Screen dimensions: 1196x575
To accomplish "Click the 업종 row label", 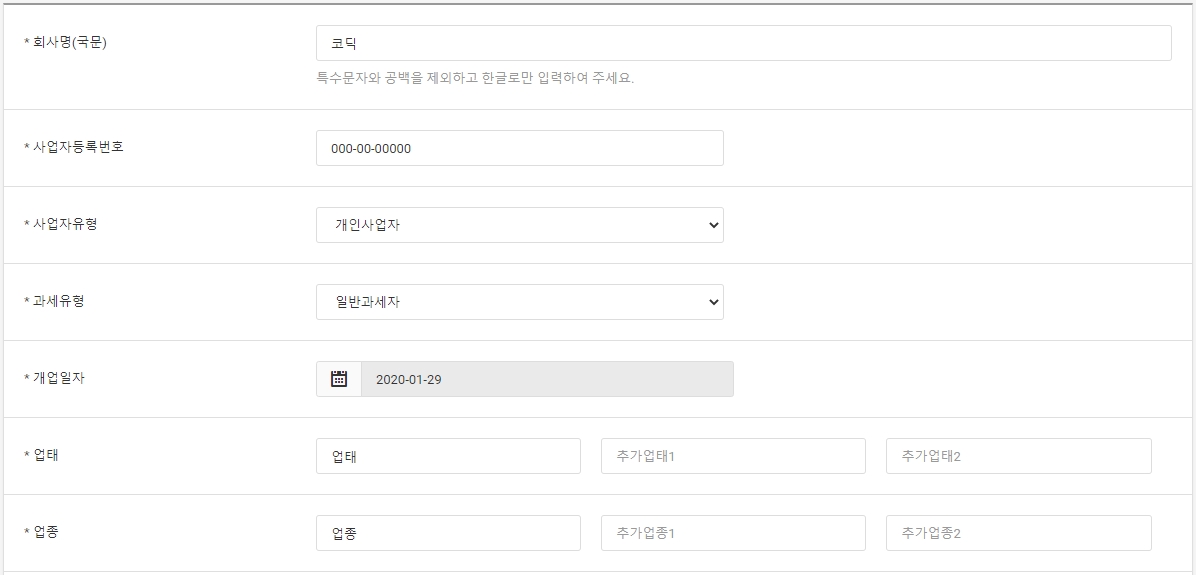I will click(x=41, y=532).
